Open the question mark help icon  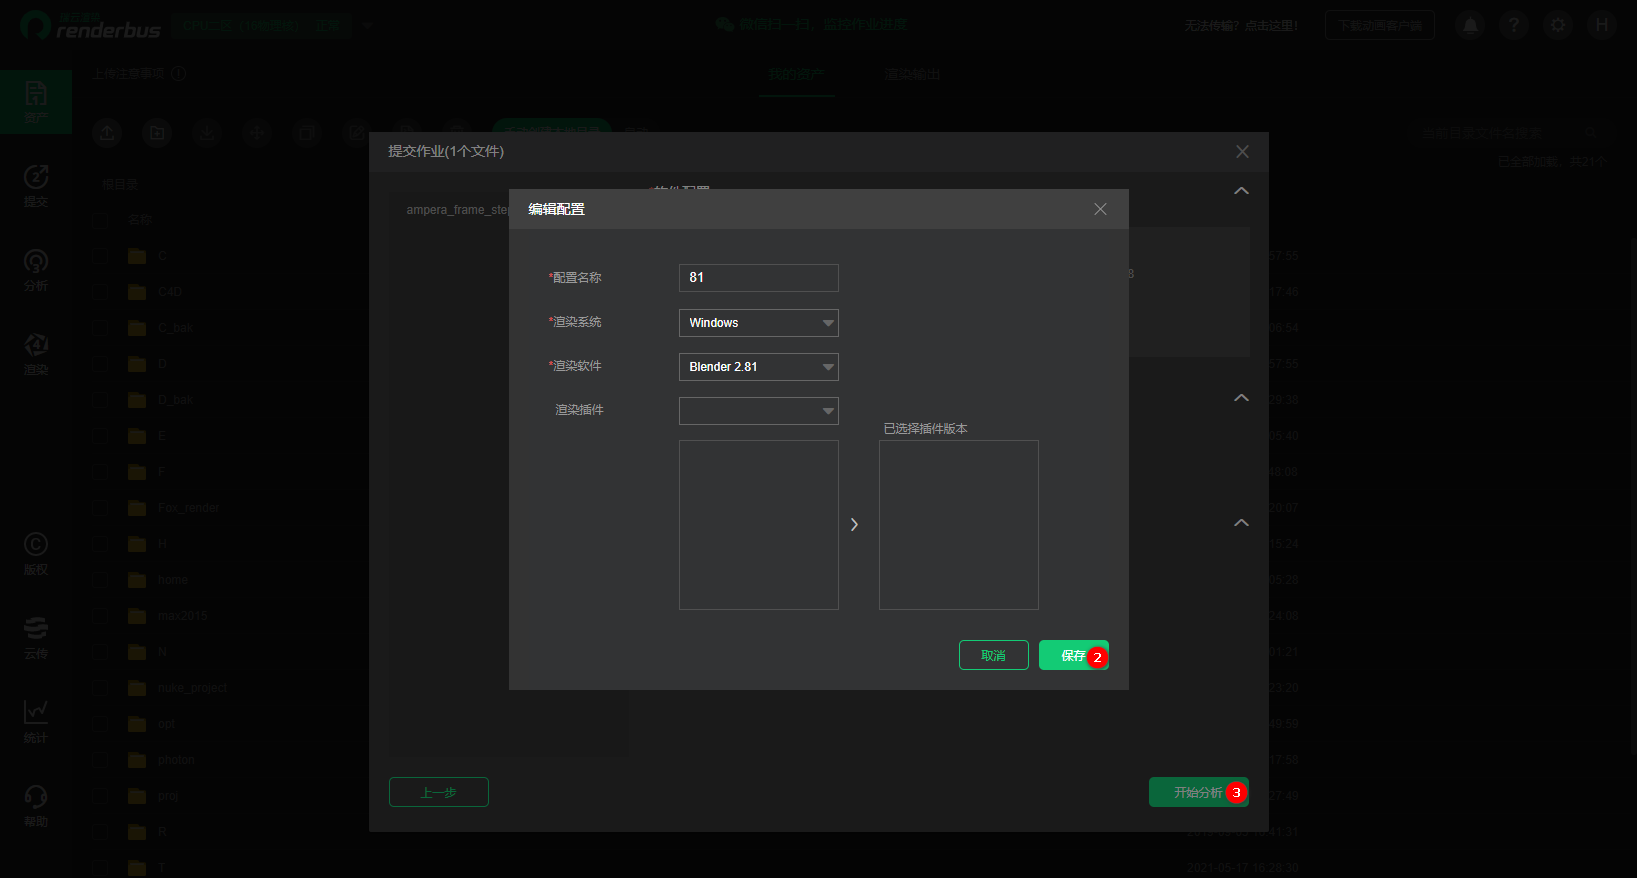click(x=1514, y=25)
